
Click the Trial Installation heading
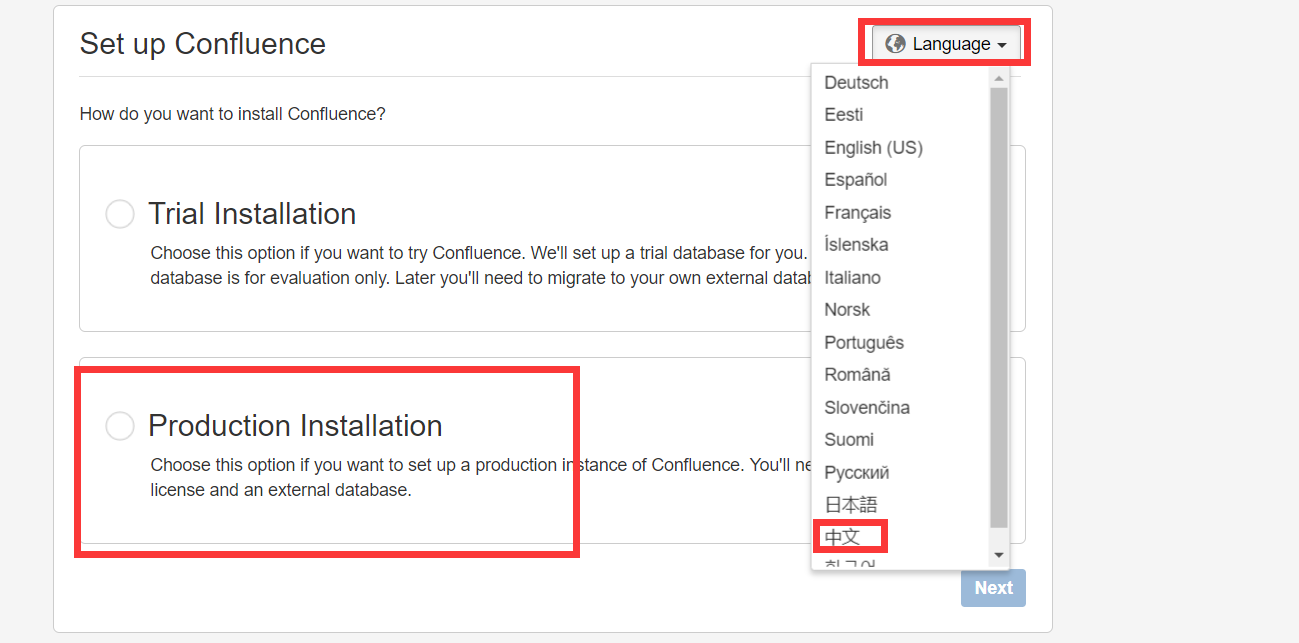coord(252,214)
